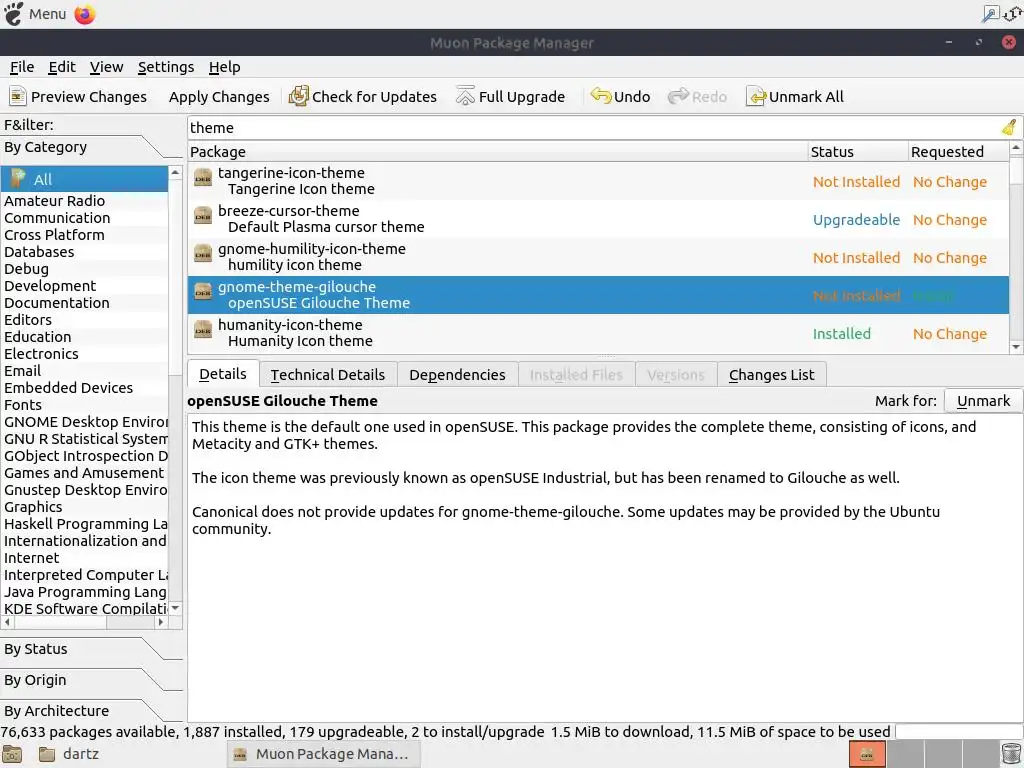The width and height of the screenshot is (1024, 768).
Task: Open the Help menu
Action: click(x=225, y=67)
